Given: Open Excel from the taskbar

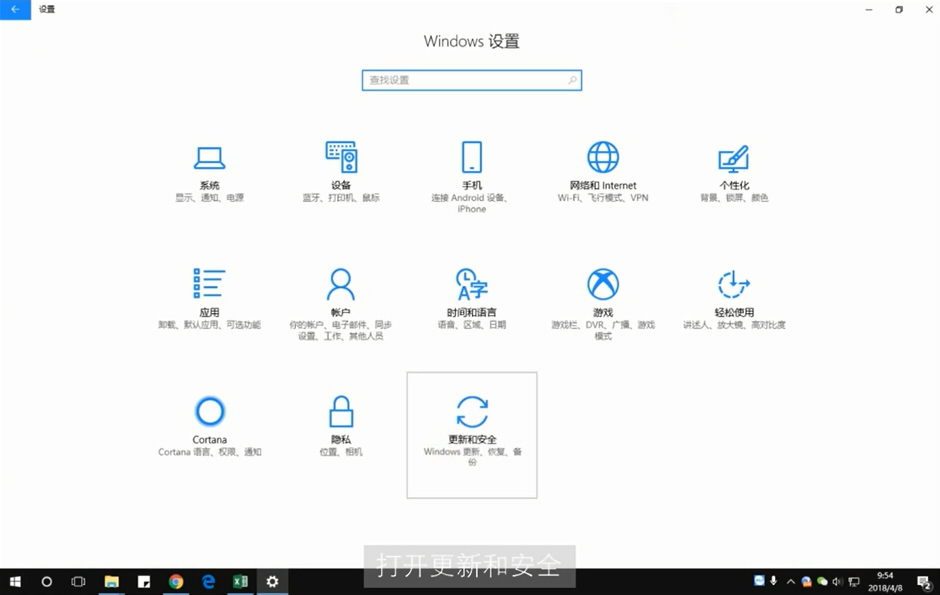Looking at the screenshot, I should point(240,581).
